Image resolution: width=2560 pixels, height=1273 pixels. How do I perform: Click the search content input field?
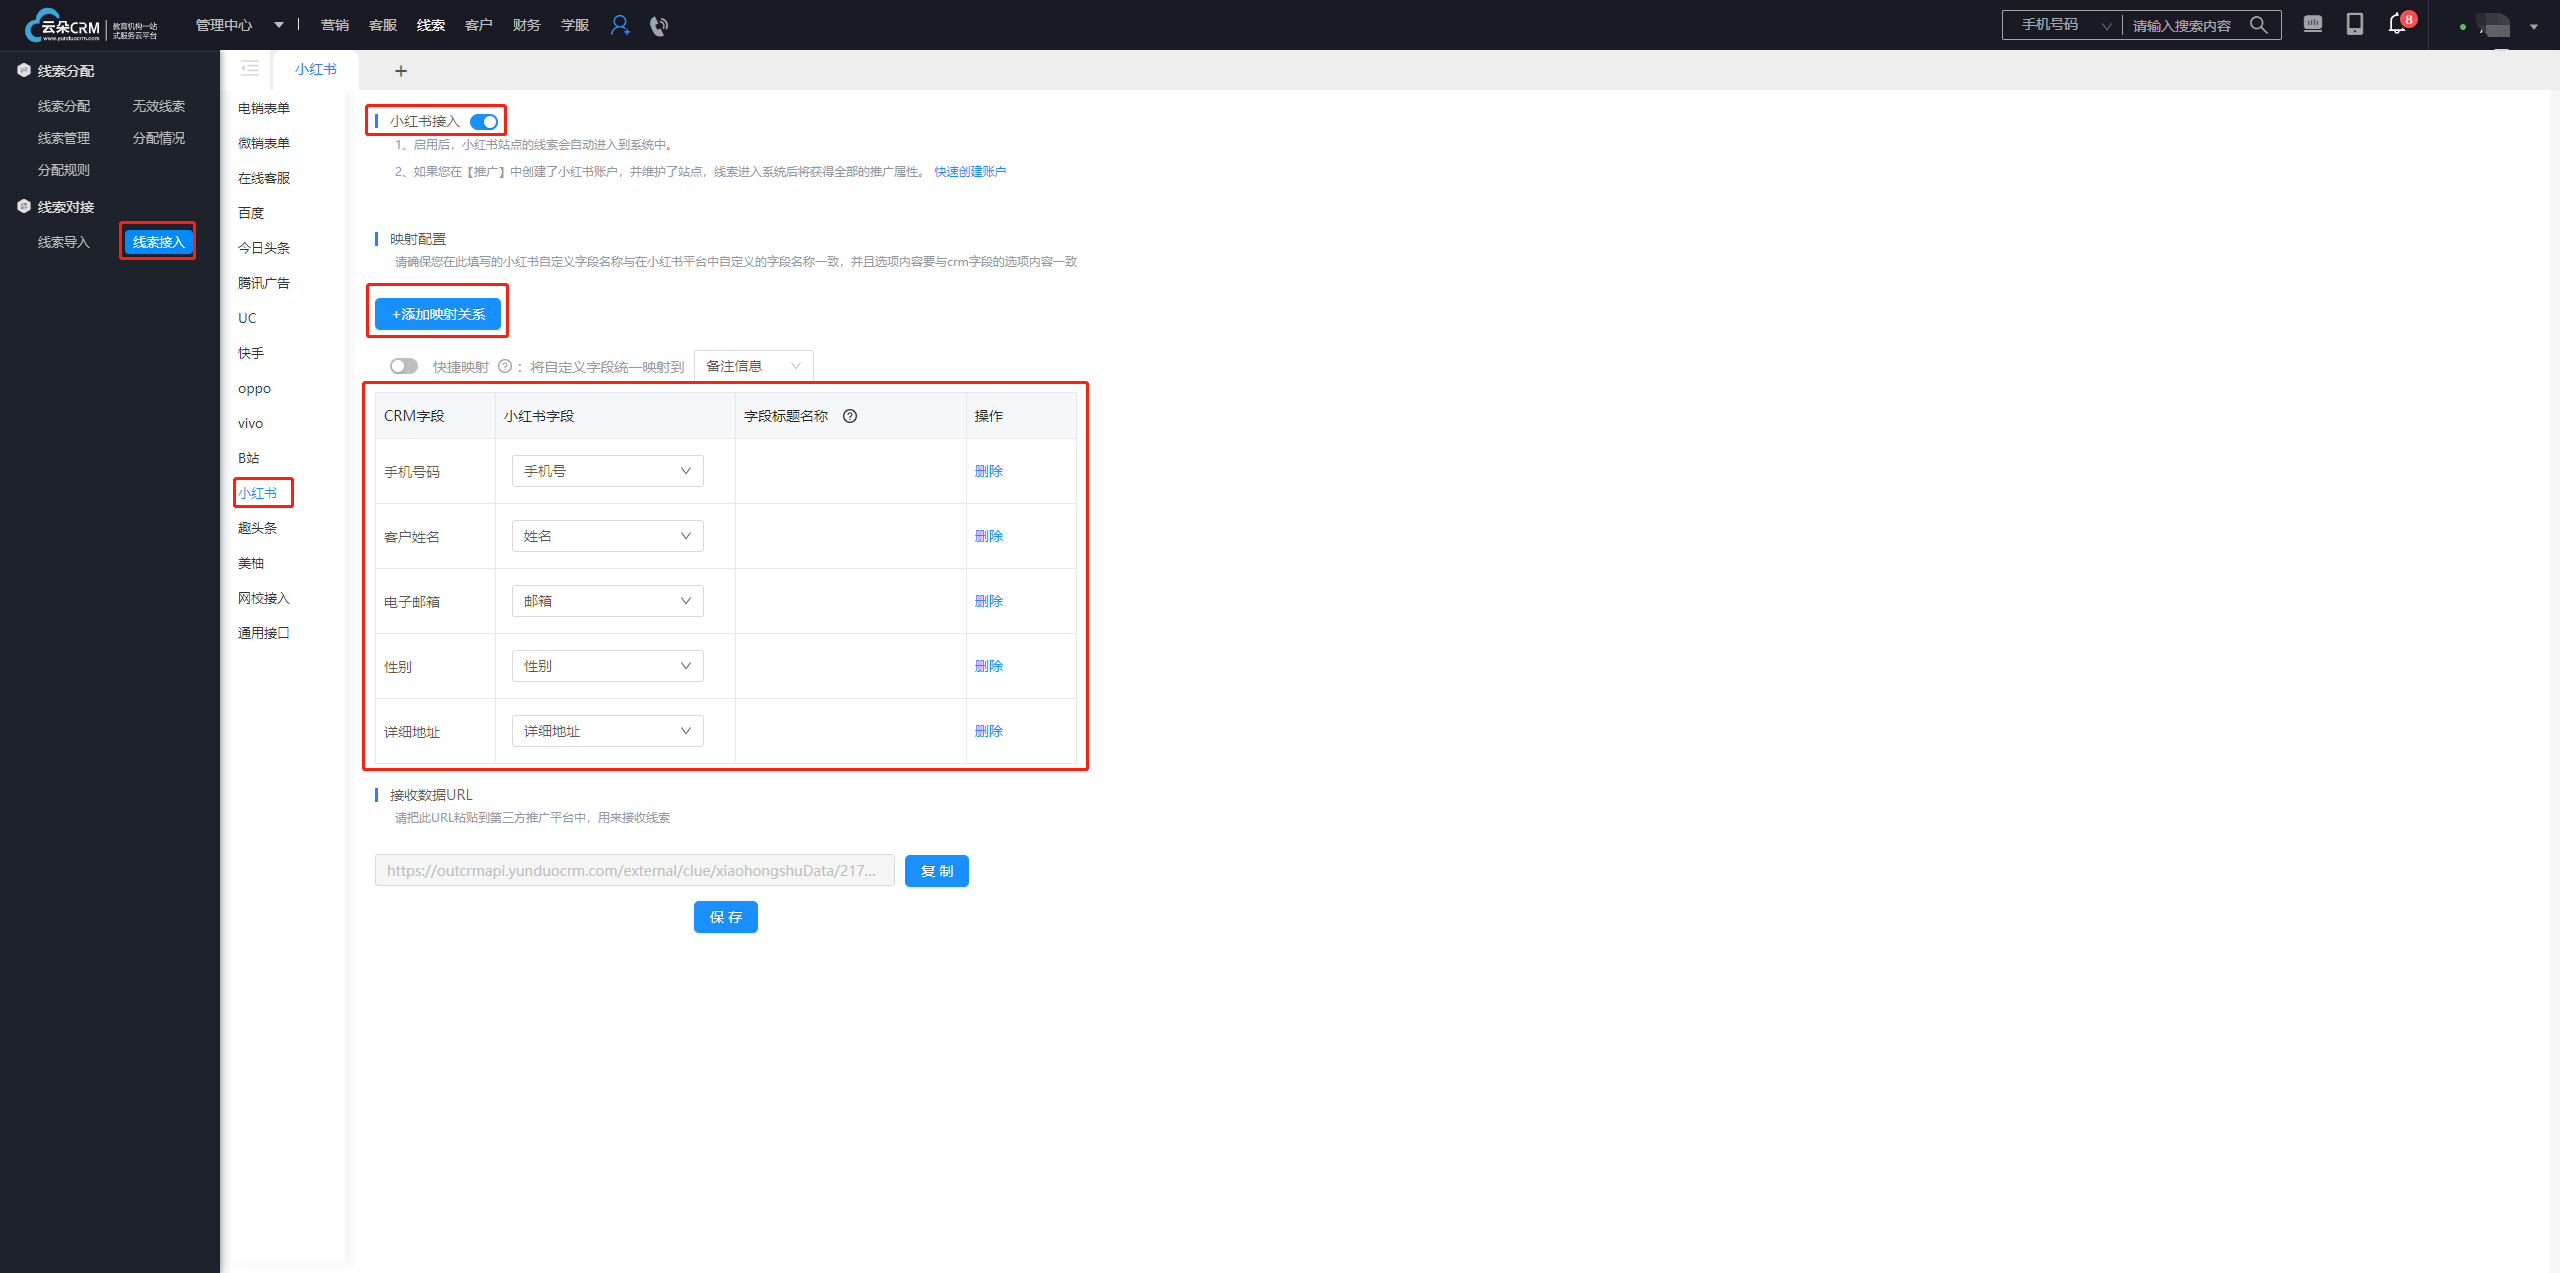2182,25
